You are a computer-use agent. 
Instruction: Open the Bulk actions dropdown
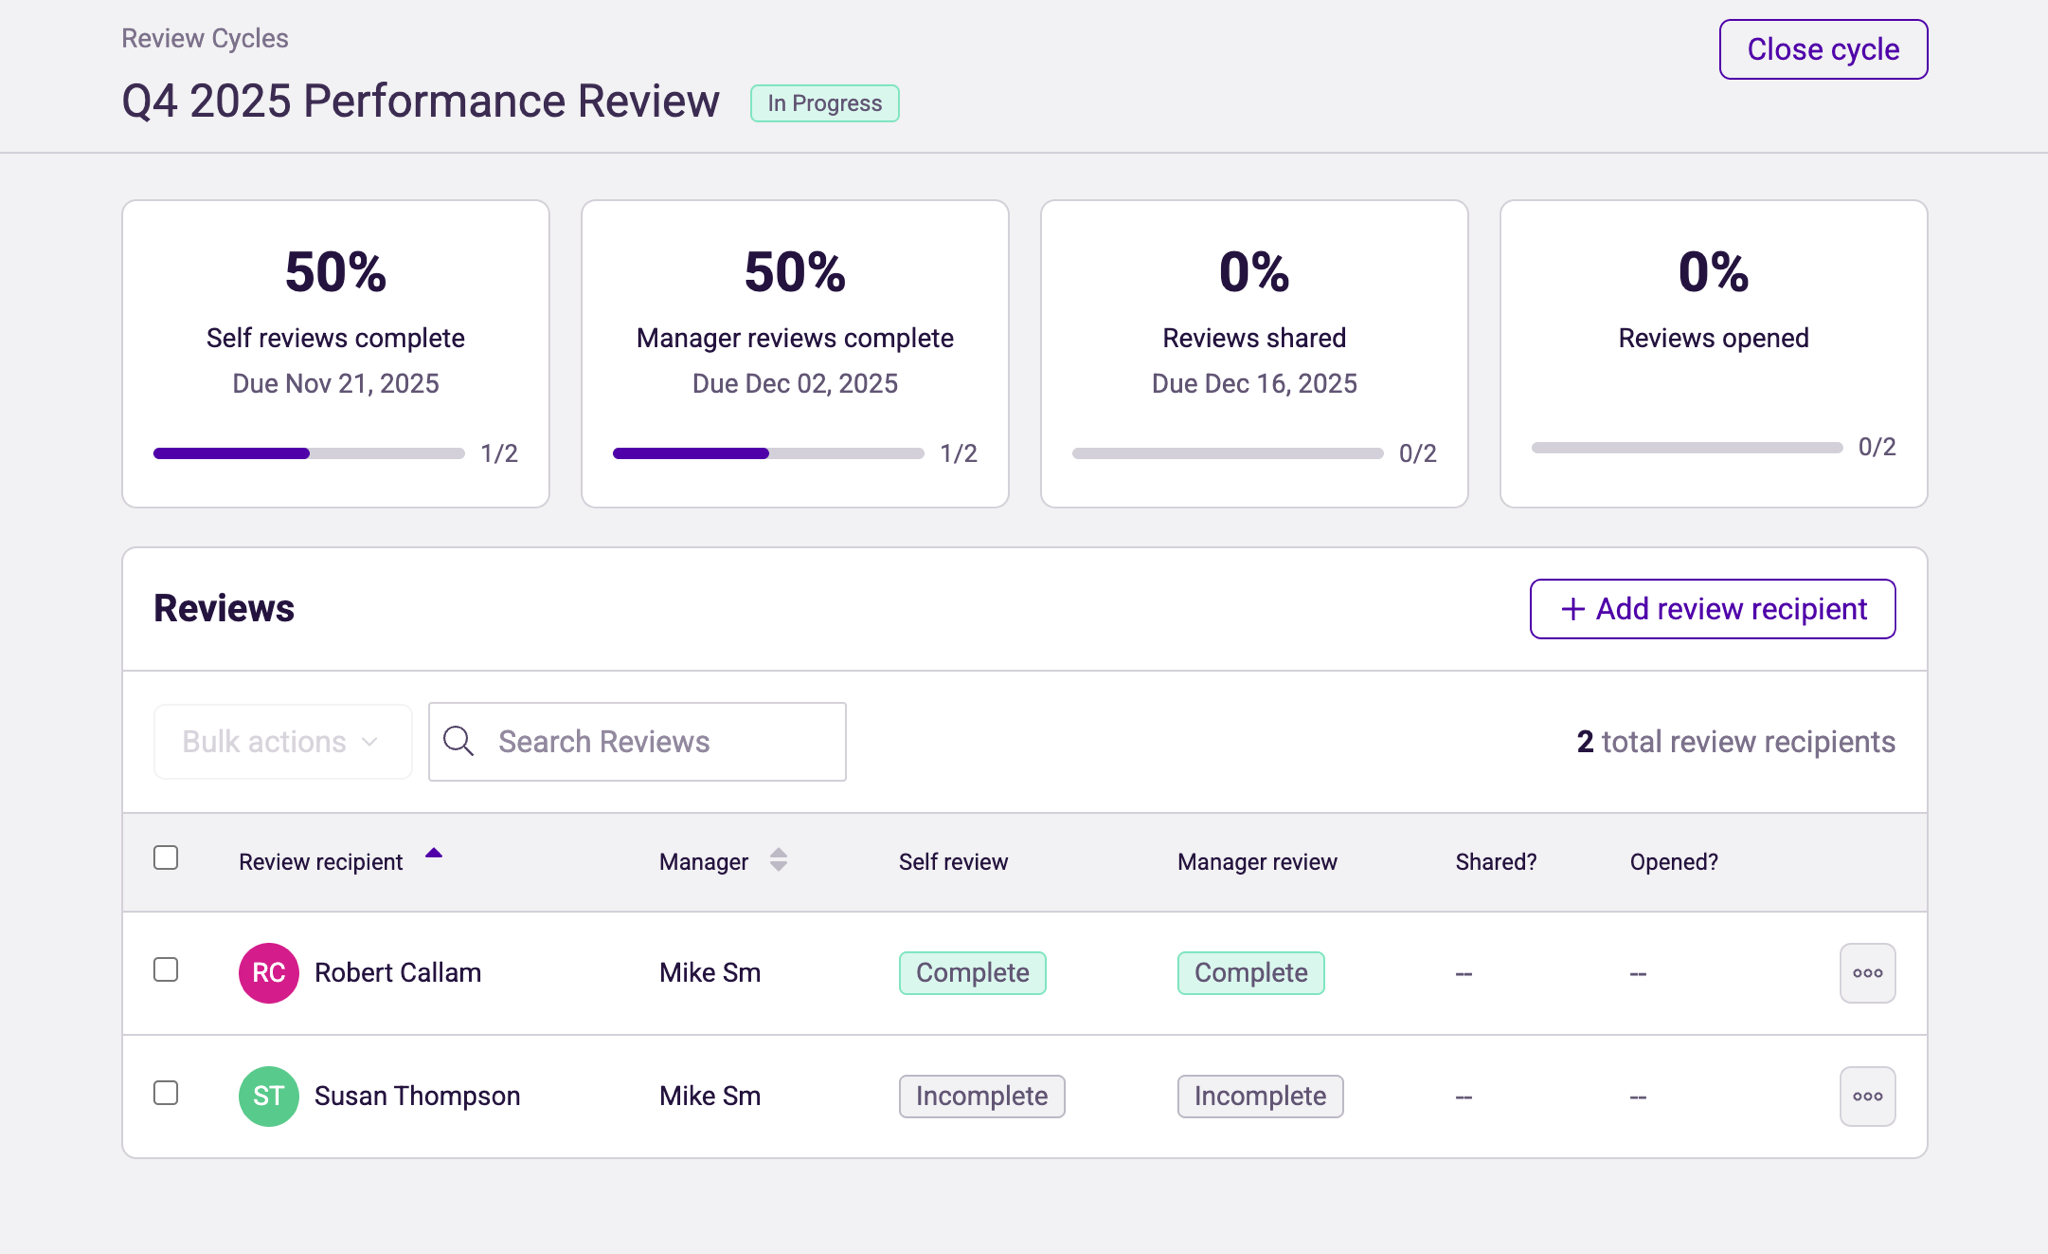click(282, 741)
